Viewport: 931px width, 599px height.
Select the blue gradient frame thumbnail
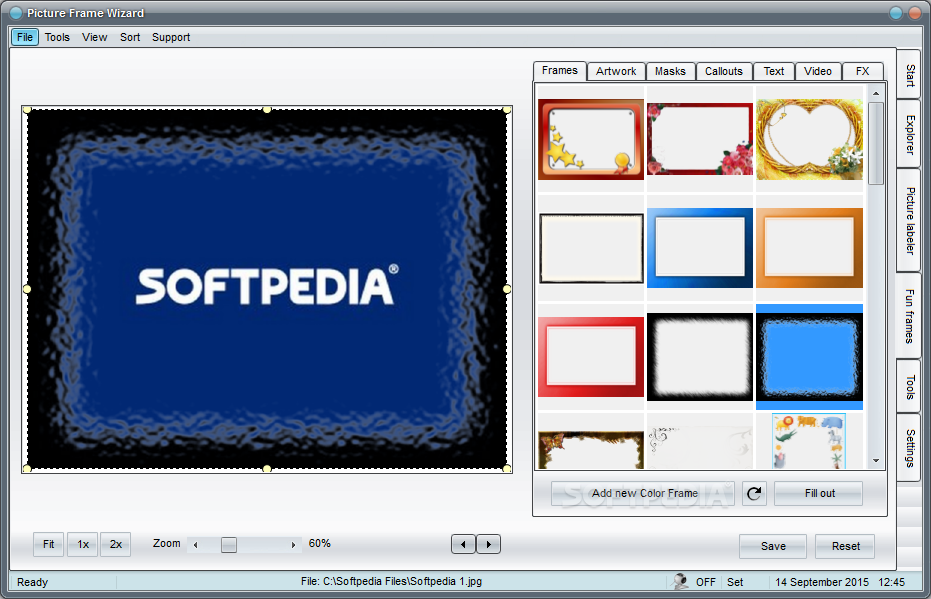point(700,248)
